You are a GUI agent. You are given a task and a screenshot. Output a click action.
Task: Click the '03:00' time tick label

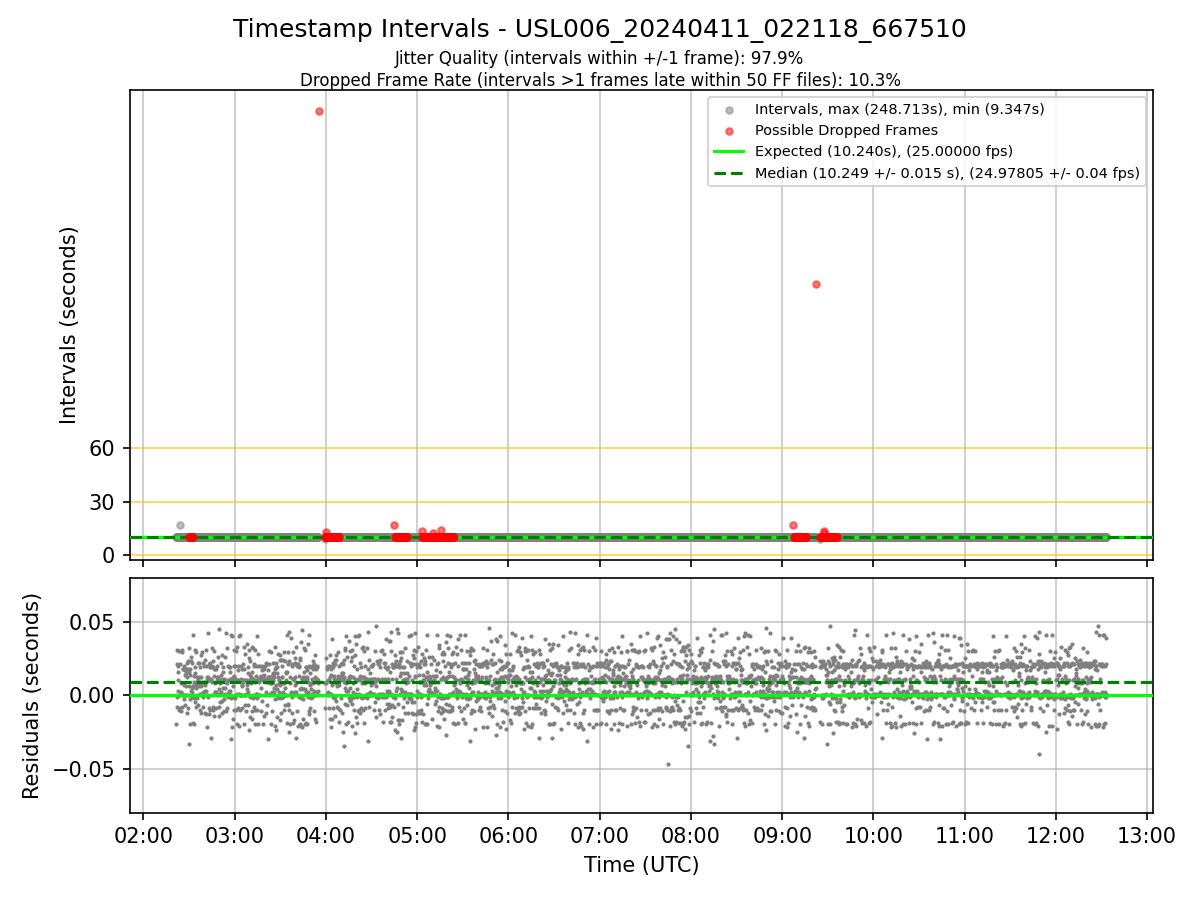tap(235, 835)
